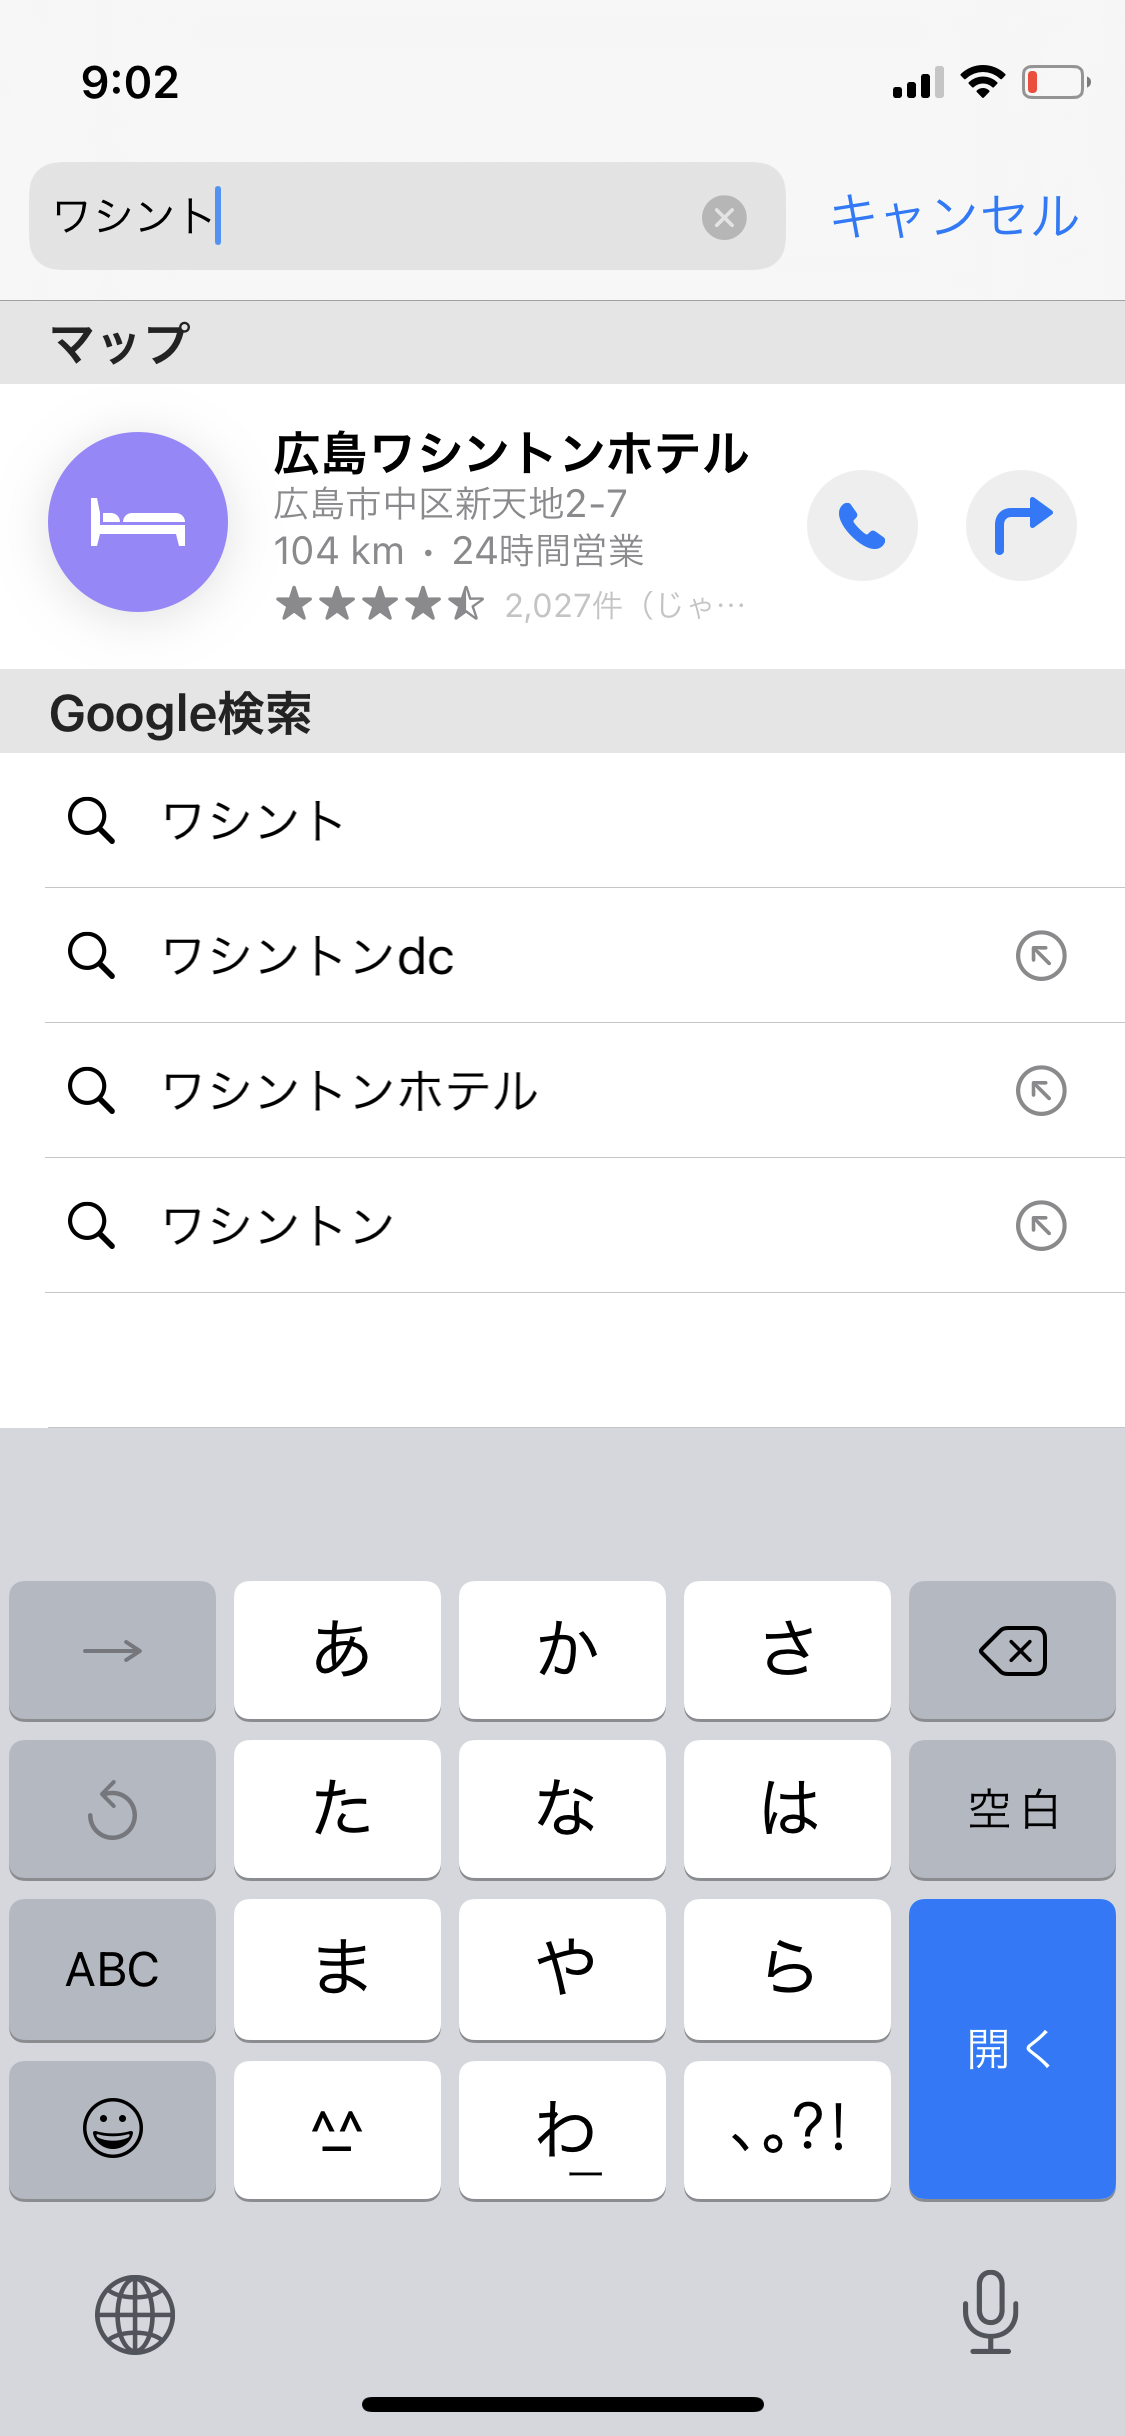
Task: Tap the undo arrow key on keyboard
Action: click(x=112, y=1809)
